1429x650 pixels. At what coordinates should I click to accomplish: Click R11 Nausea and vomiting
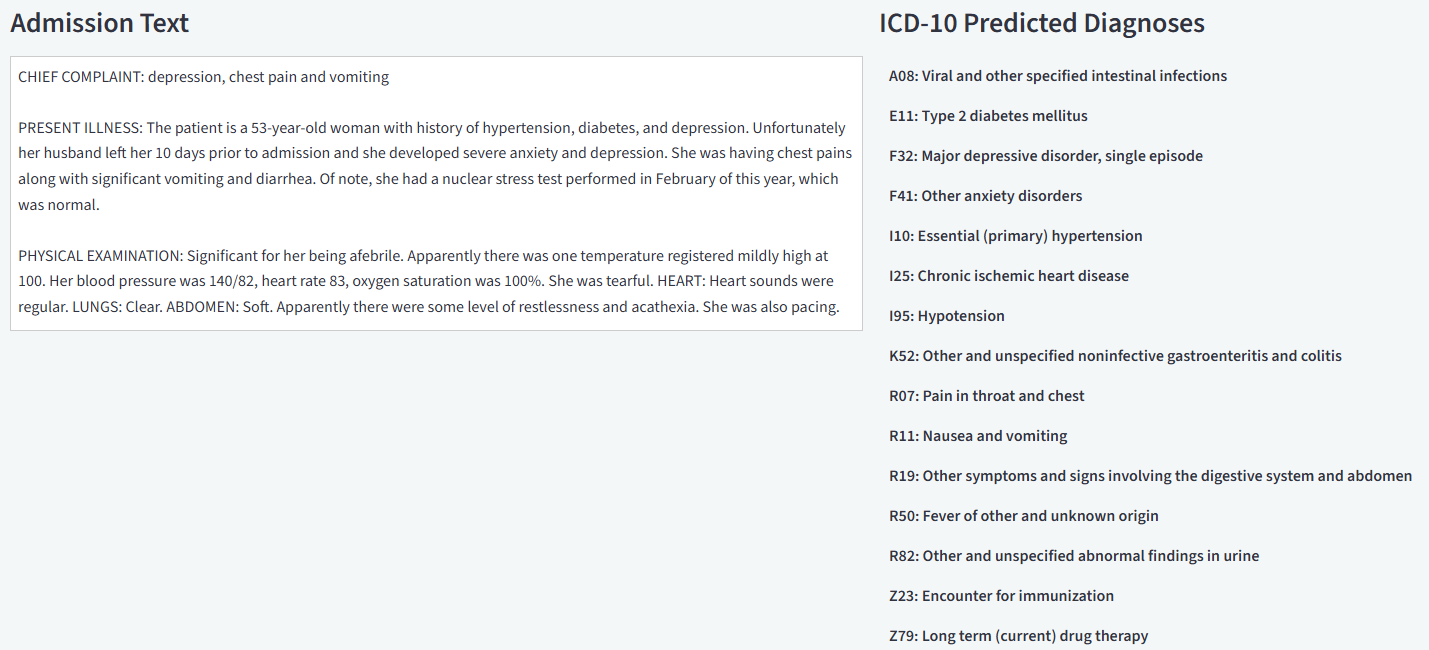tap(978, 436)
